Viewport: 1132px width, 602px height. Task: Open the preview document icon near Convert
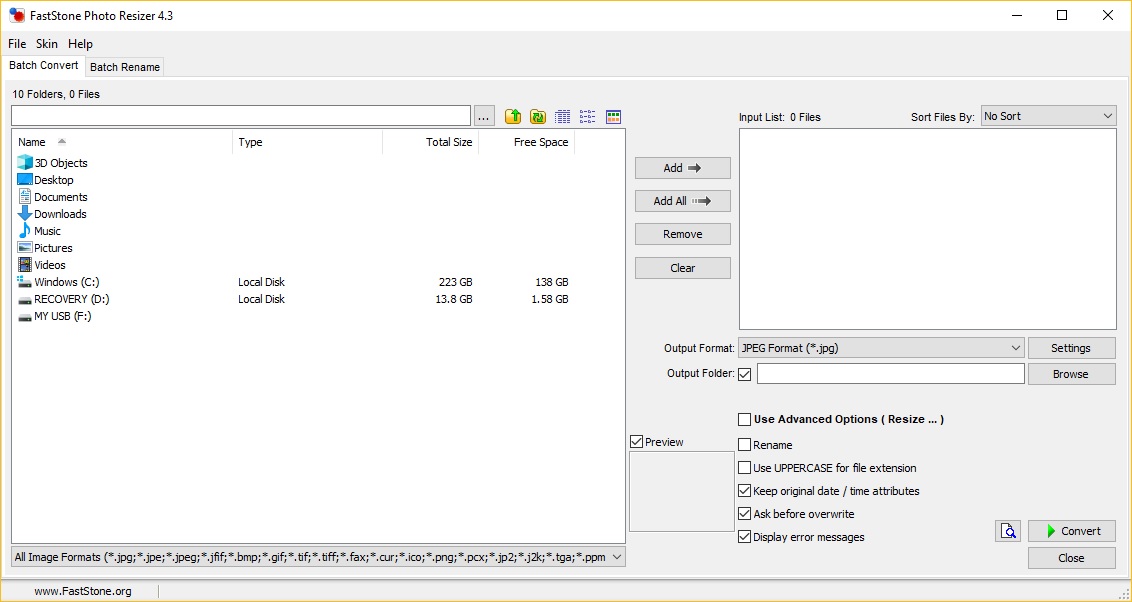(1008, 531)
